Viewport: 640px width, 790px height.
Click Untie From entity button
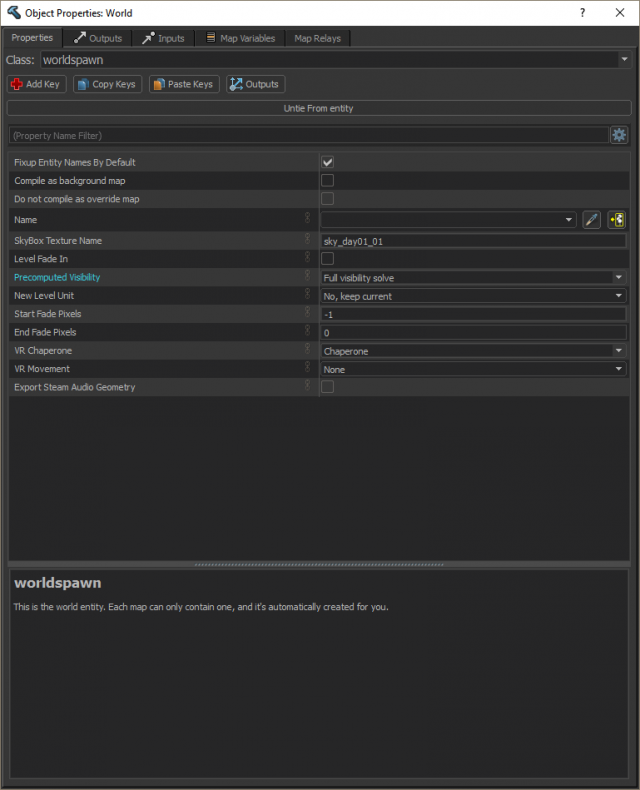tap(319, 108)
